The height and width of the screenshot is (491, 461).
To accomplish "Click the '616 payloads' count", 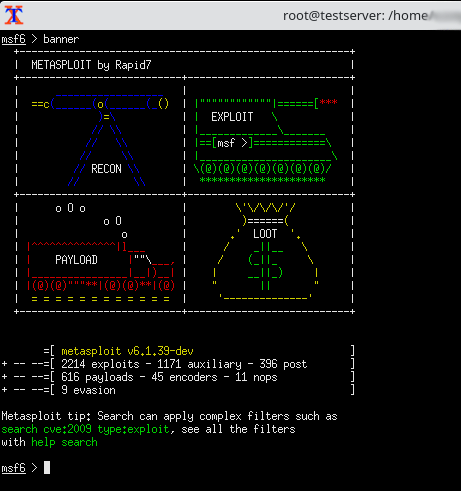I will pos(97,377).
